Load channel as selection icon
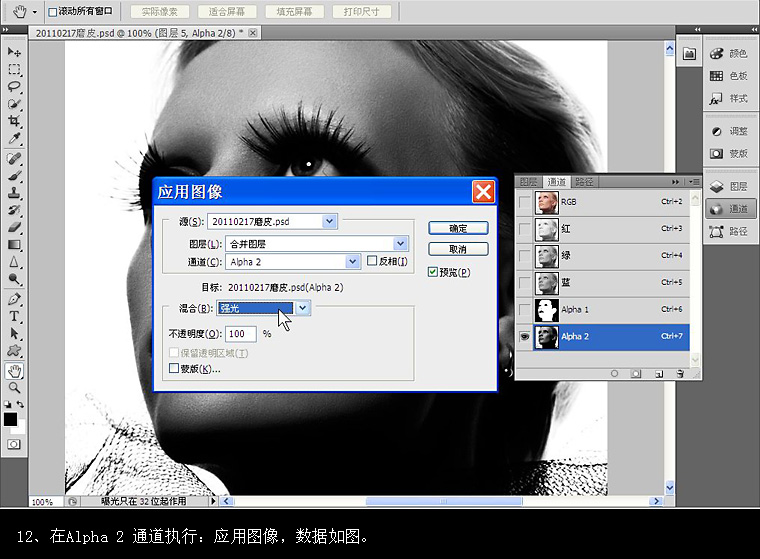The image size is (760, 559). (614, 373)
